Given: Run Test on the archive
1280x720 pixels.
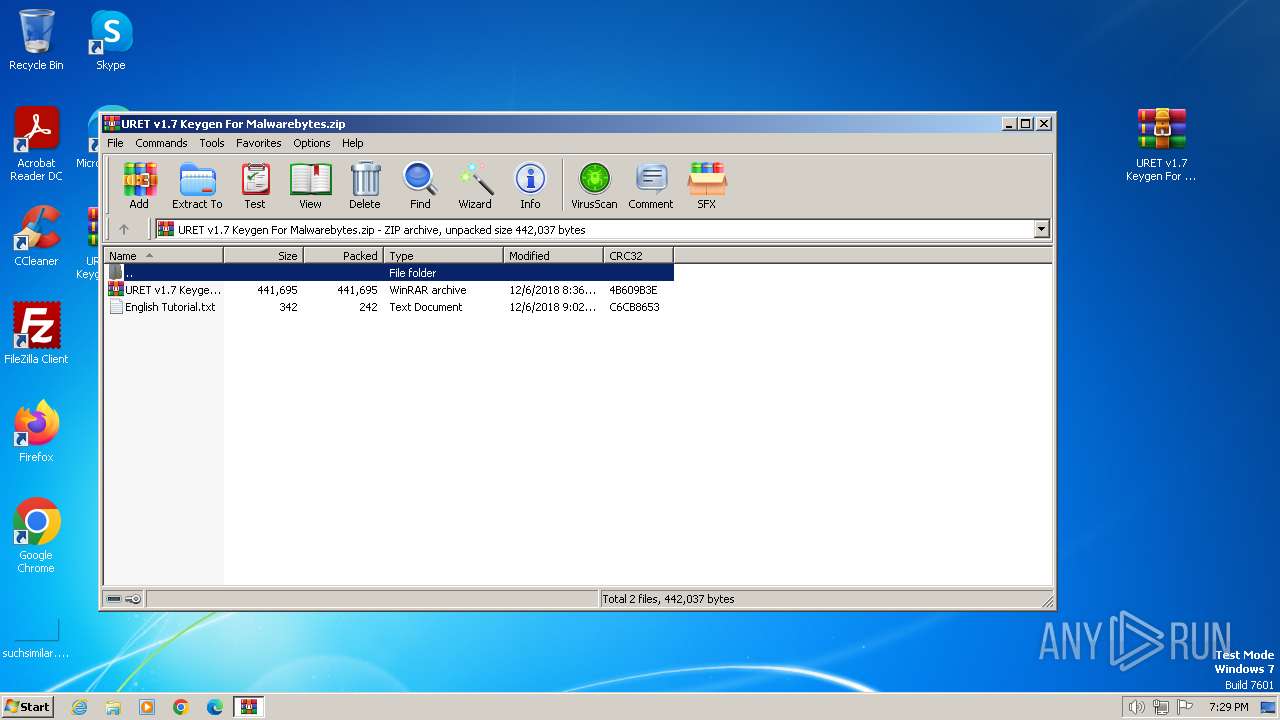Looking at the screenshot, I should pos(255,186).
